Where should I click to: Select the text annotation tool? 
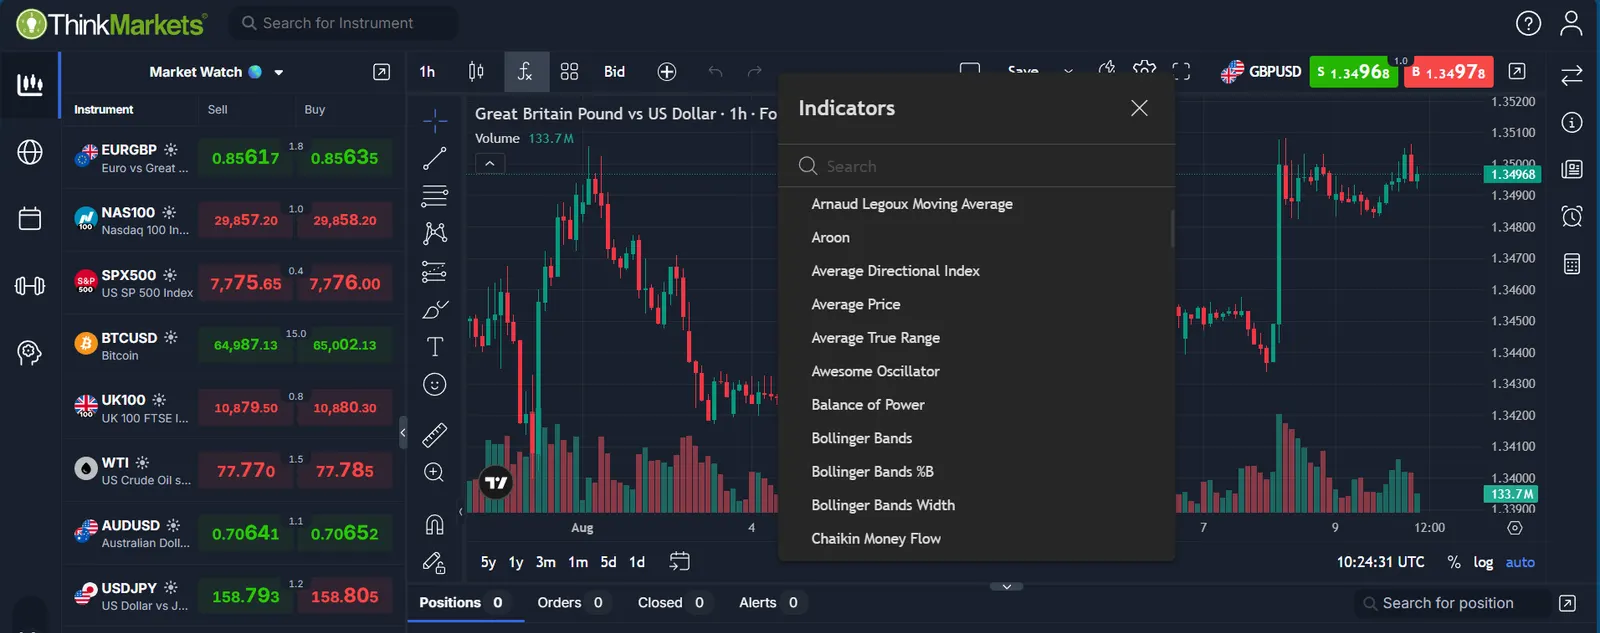434,347
